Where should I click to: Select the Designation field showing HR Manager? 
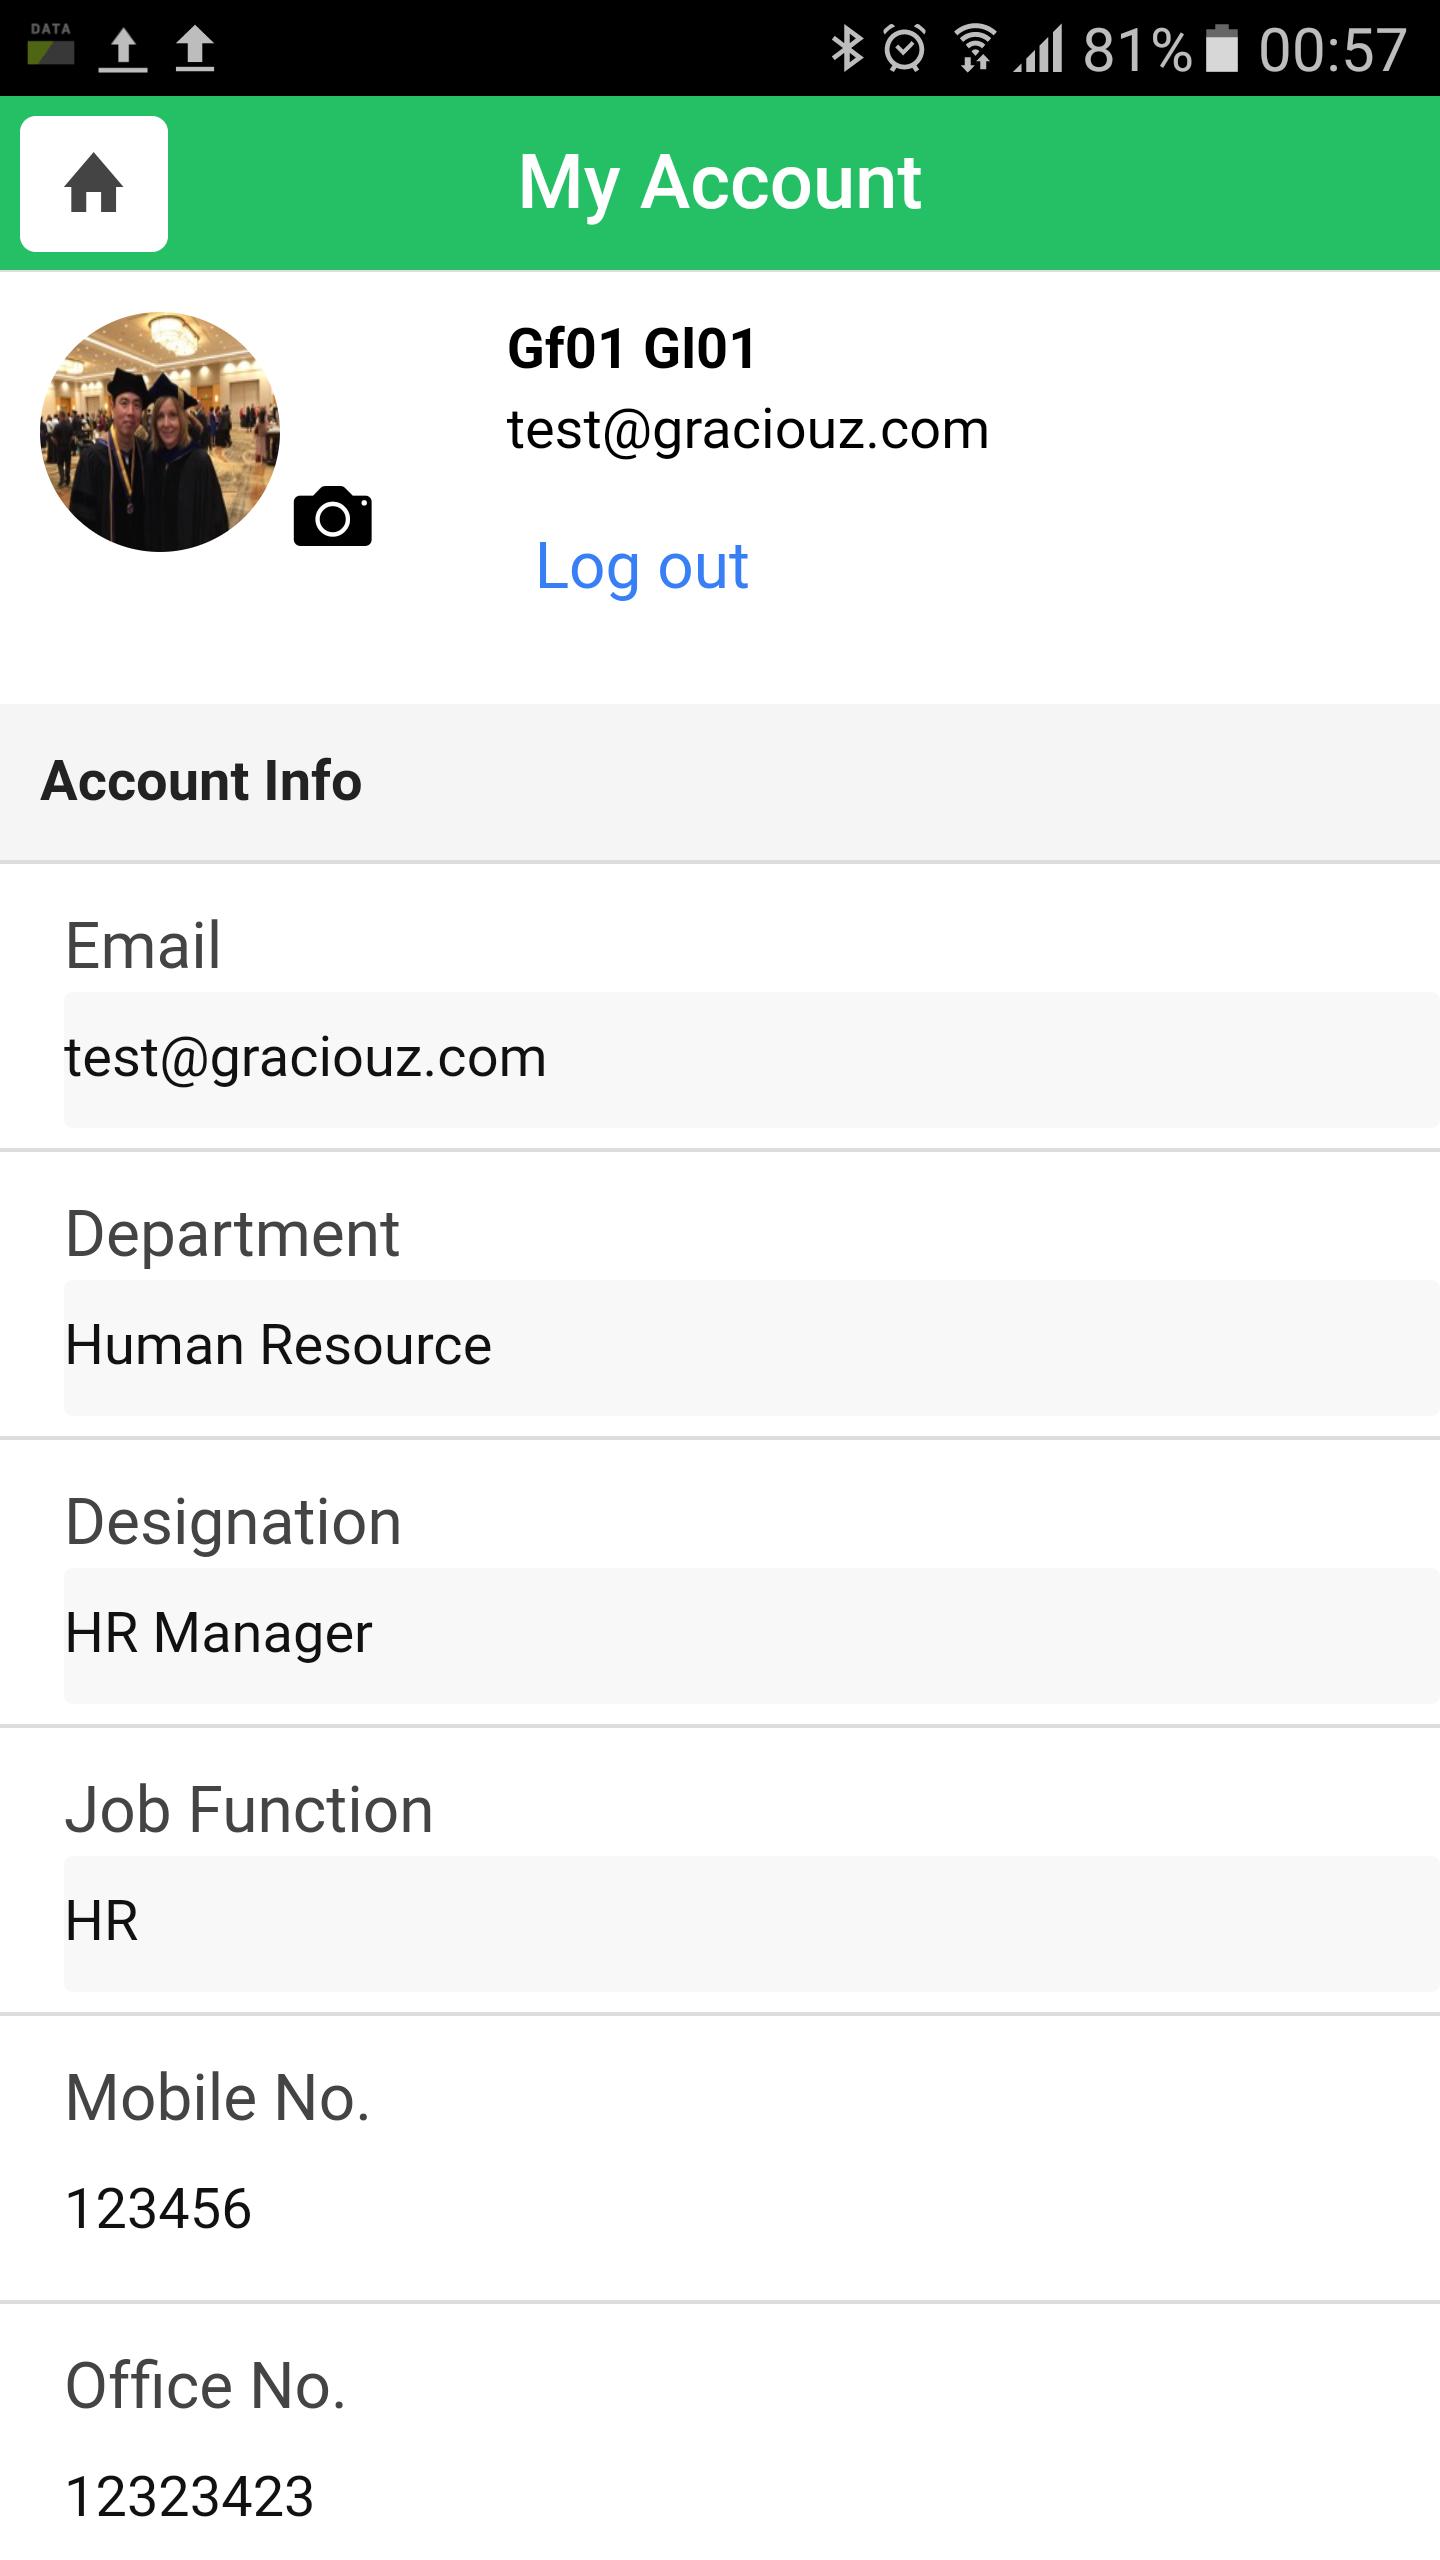point(752,1636)
